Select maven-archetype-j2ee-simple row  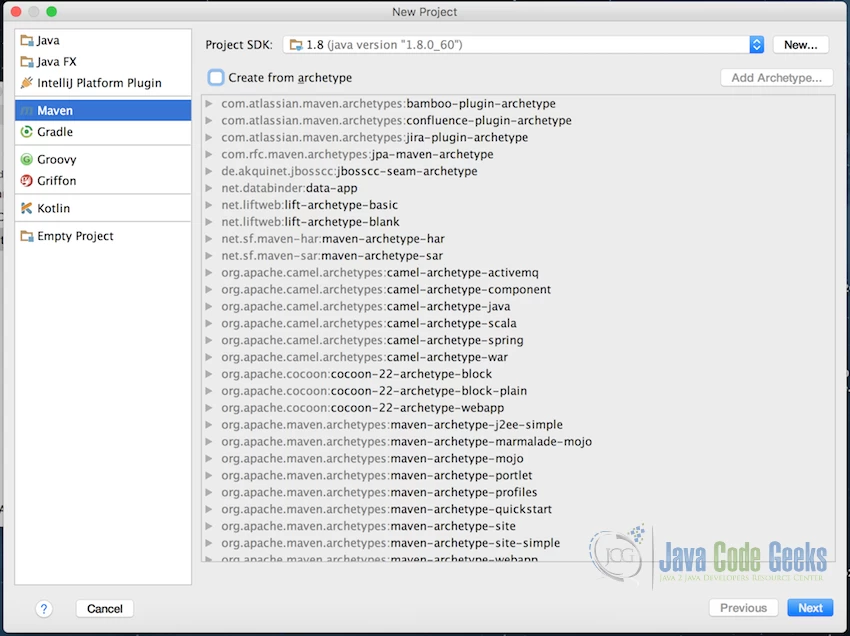(518, 425)
